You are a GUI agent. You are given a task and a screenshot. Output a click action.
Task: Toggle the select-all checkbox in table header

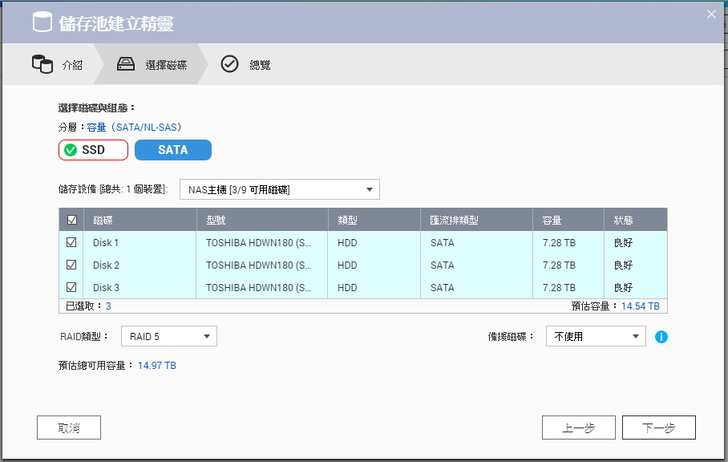pyautogui.click(x=71, y=220)
